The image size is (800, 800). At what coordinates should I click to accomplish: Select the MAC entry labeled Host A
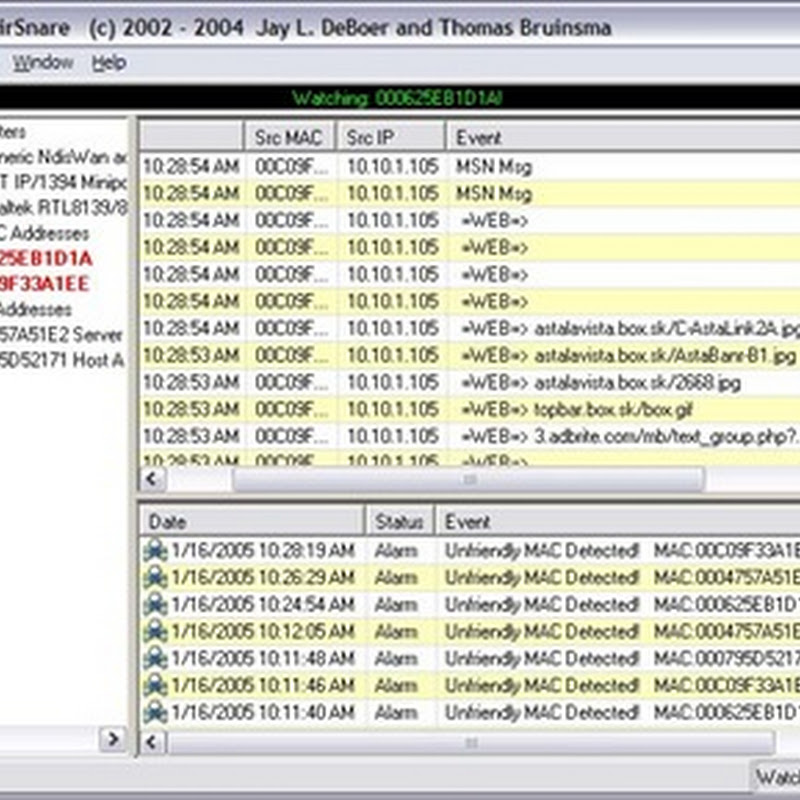pyautogui.click(x=60, y=360)
